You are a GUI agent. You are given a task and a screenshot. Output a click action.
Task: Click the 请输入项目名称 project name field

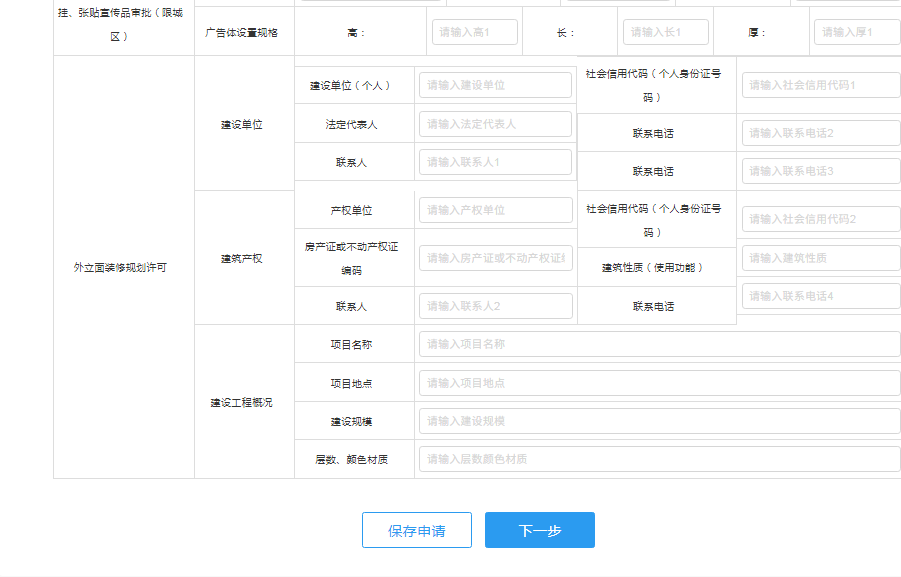[x=659, y=344]
